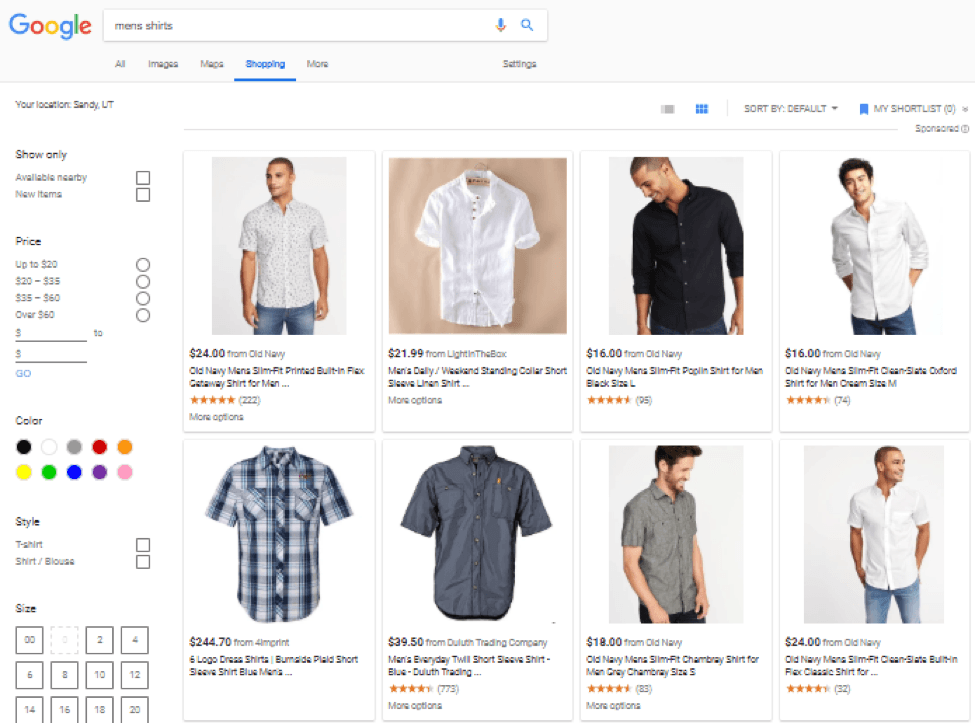Enable the Available nearby checkbox
The image size is (975, 723).
pos(143,178)
